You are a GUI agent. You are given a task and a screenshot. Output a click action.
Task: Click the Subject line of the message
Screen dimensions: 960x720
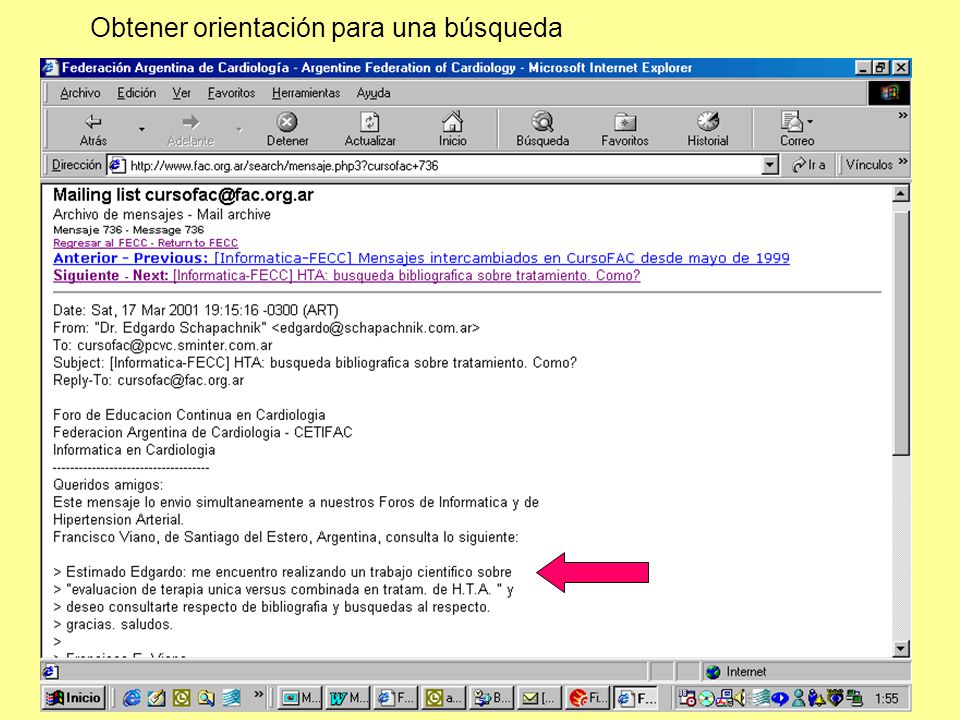(x=315, y=362)
